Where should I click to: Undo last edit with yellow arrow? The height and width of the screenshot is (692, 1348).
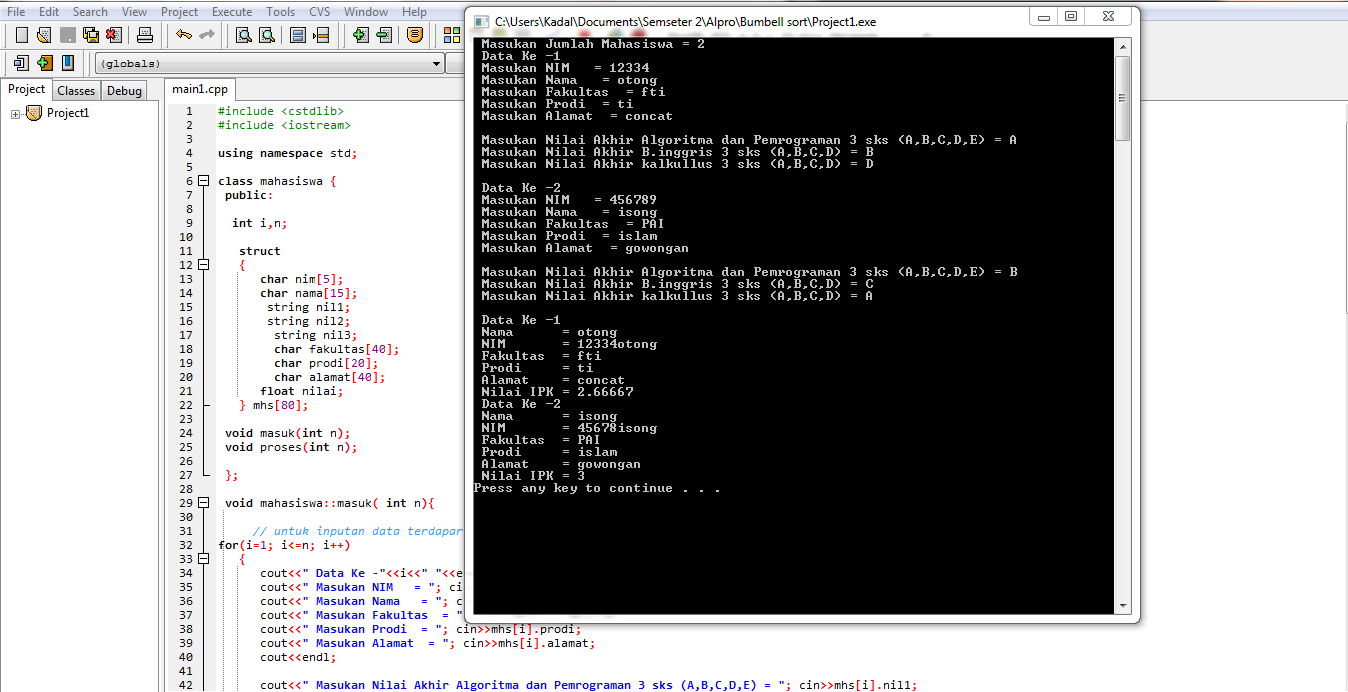(183, 35)
